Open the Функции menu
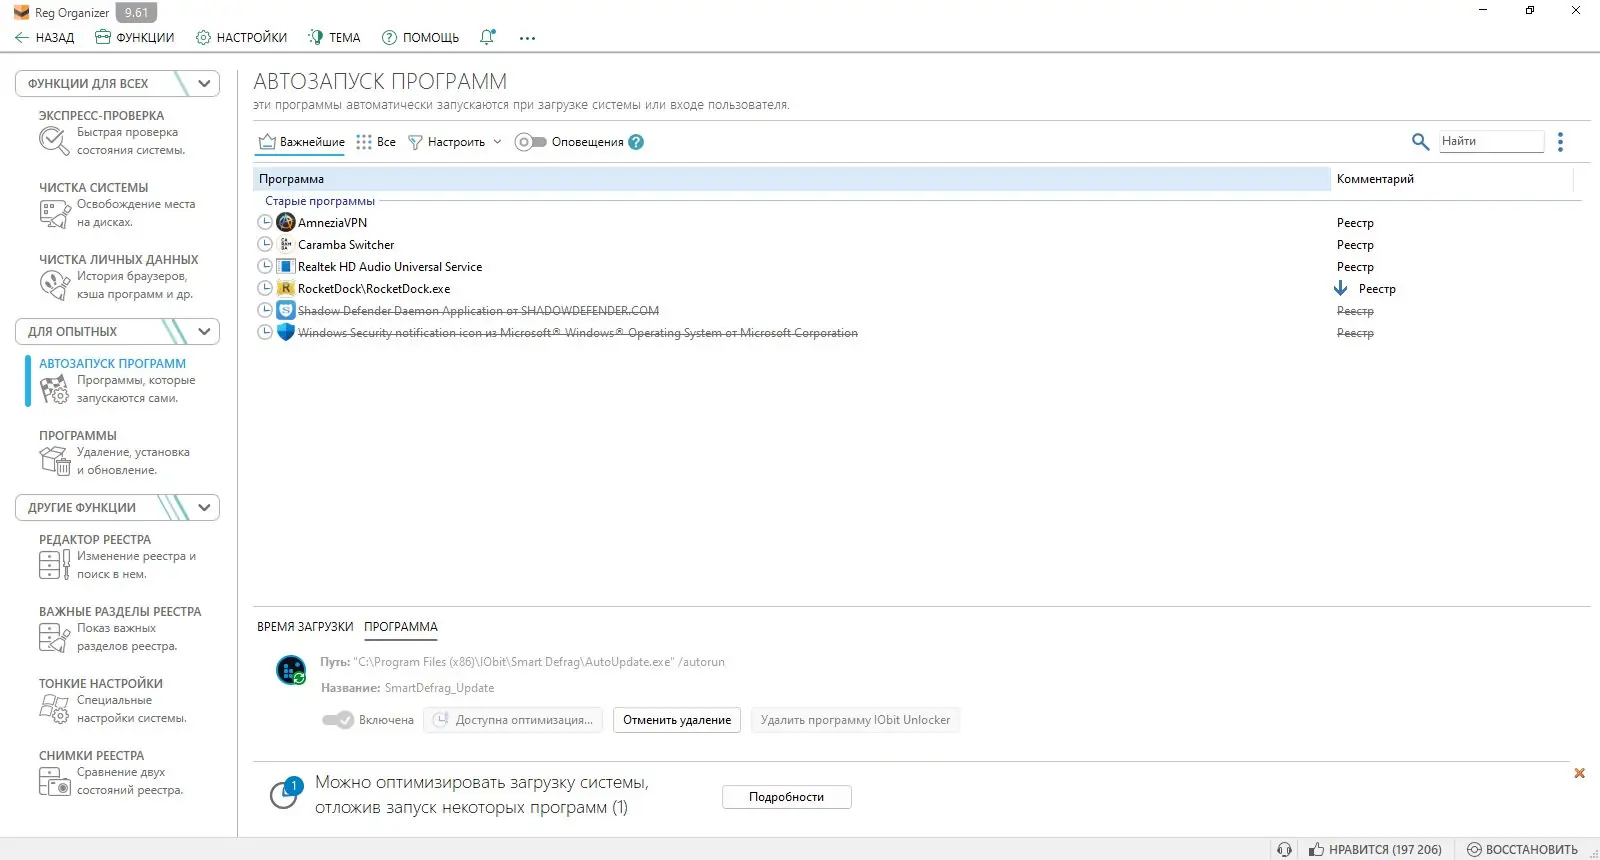The image size is (1600, 860). coord(134,38)
